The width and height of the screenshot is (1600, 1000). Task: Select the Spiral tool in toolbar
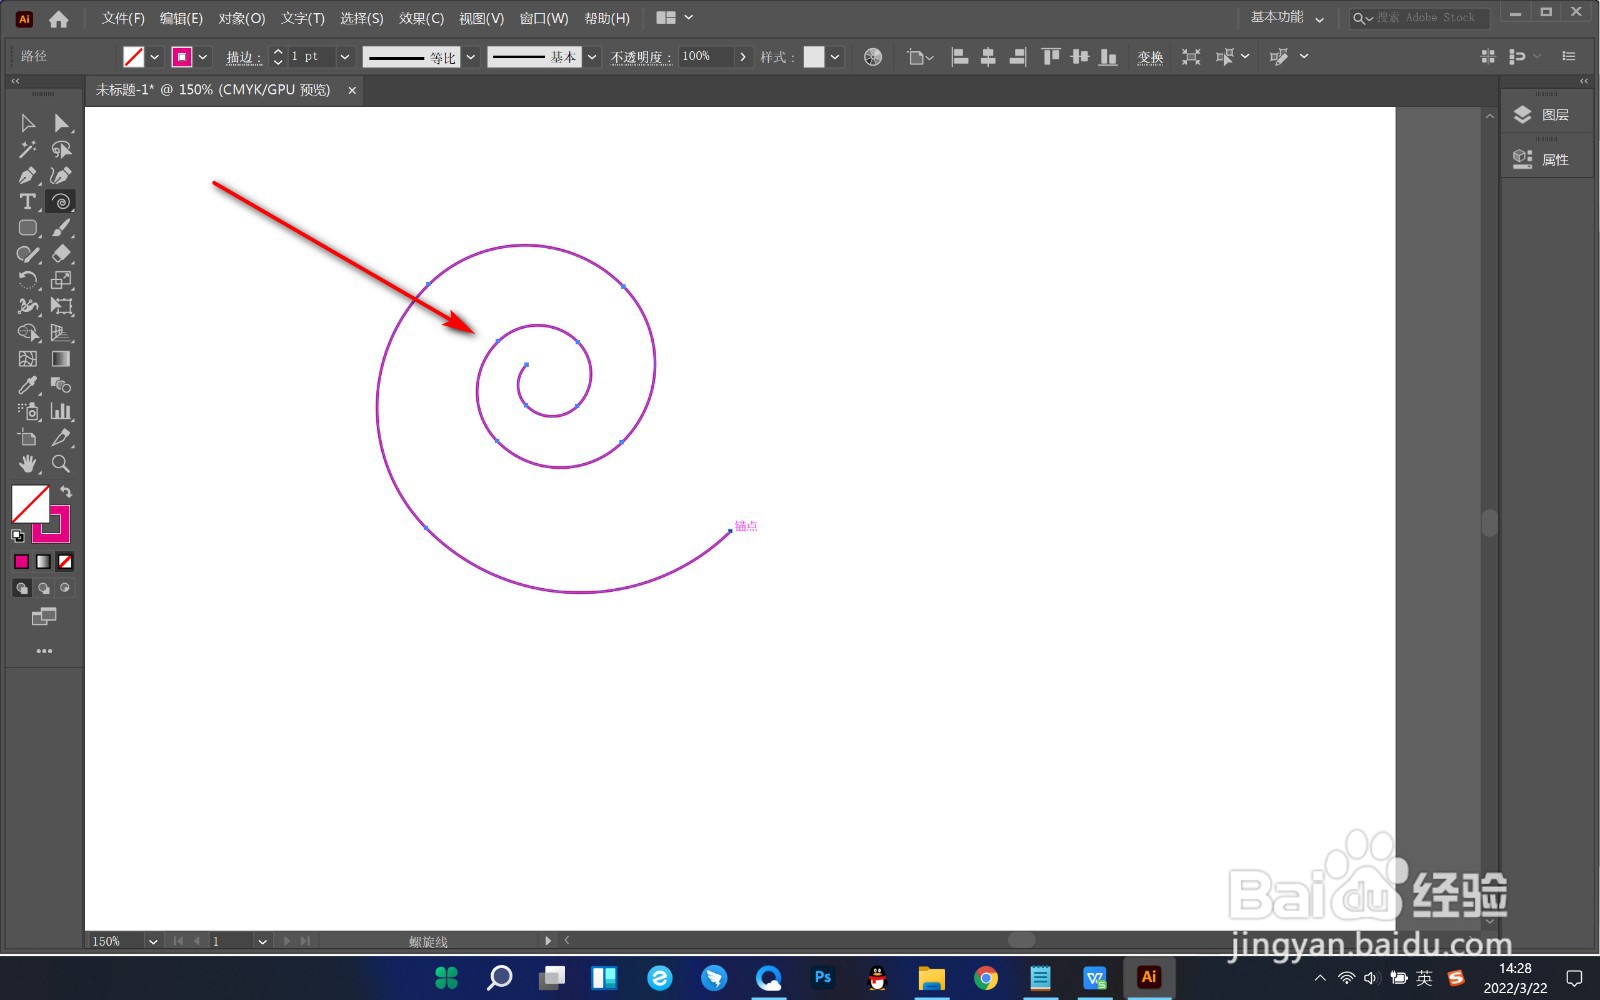(x=61, y=201)
